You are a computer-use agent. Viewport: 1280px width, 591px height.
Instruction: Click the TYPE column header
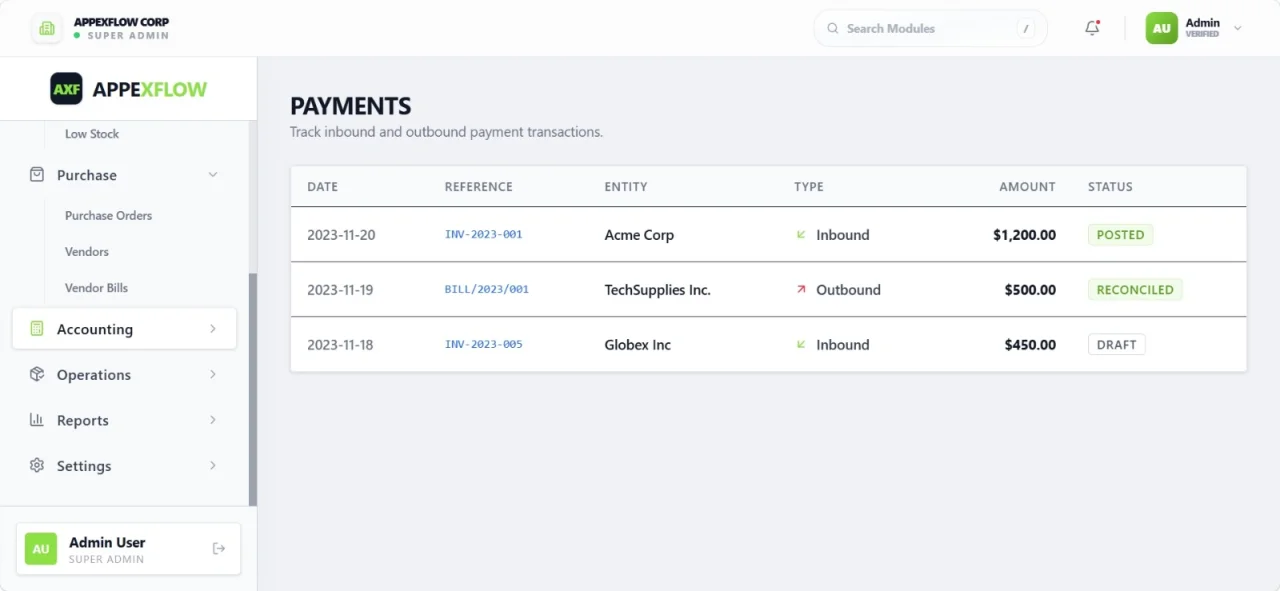[x=809, y=187]
